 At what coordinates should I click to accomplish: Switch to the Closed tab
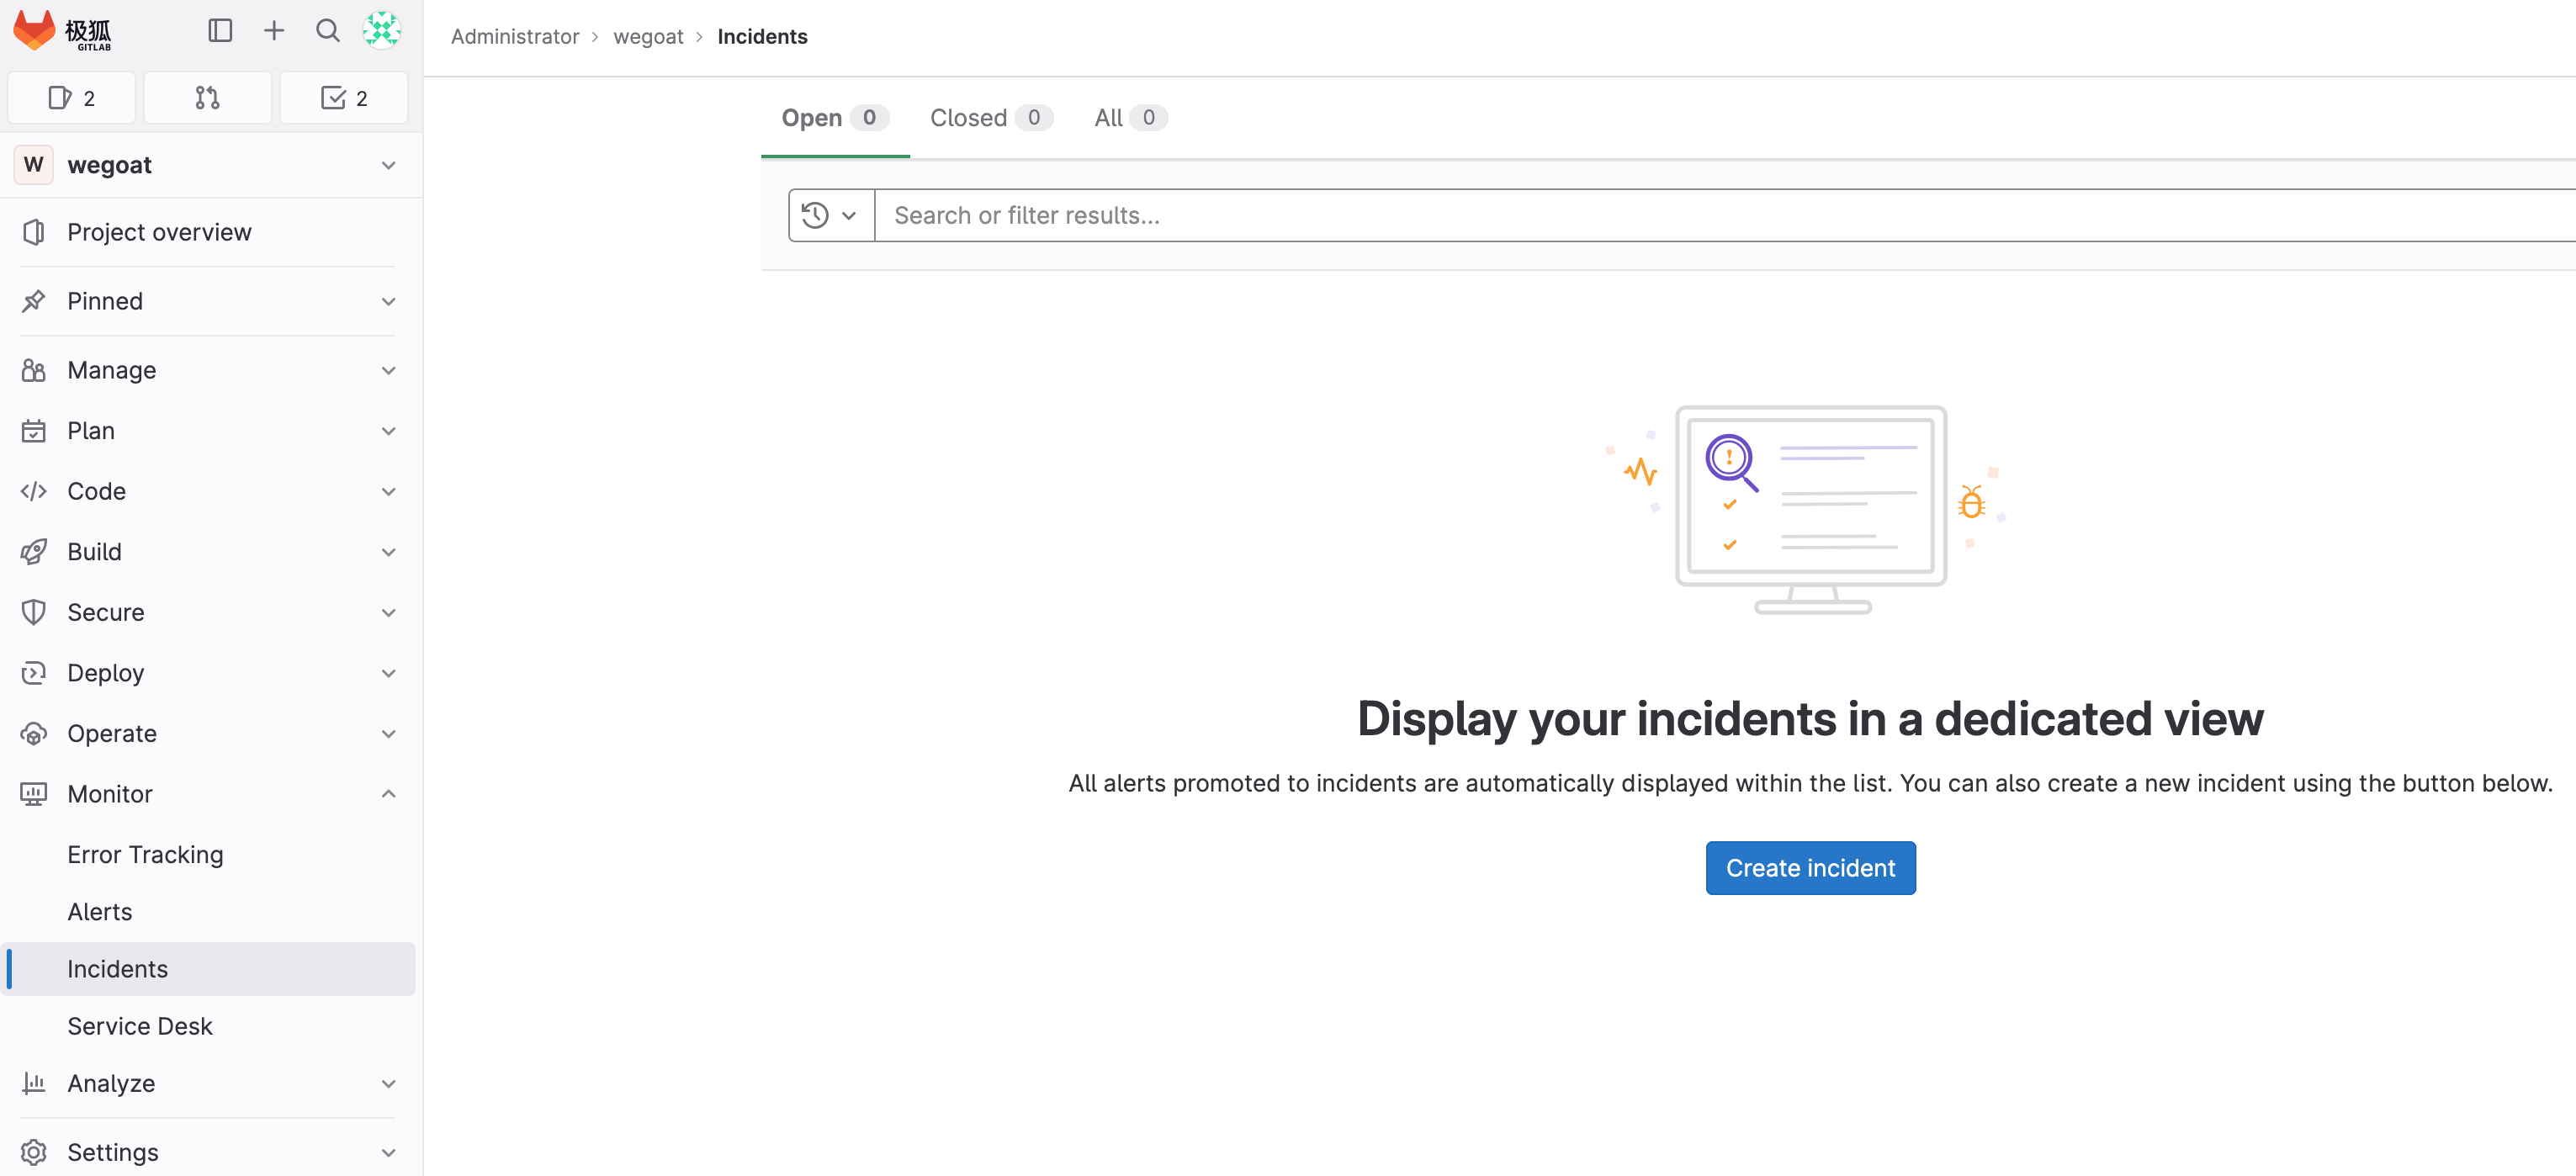click(x=989, y=118)
